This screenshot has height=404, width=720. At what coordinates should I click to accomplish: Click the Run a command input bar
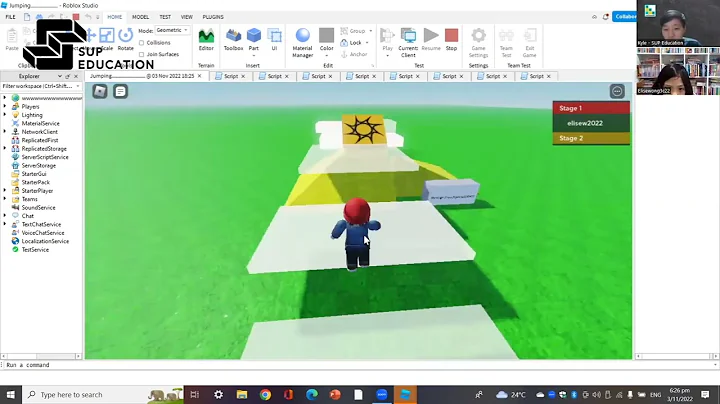(358, 365)
